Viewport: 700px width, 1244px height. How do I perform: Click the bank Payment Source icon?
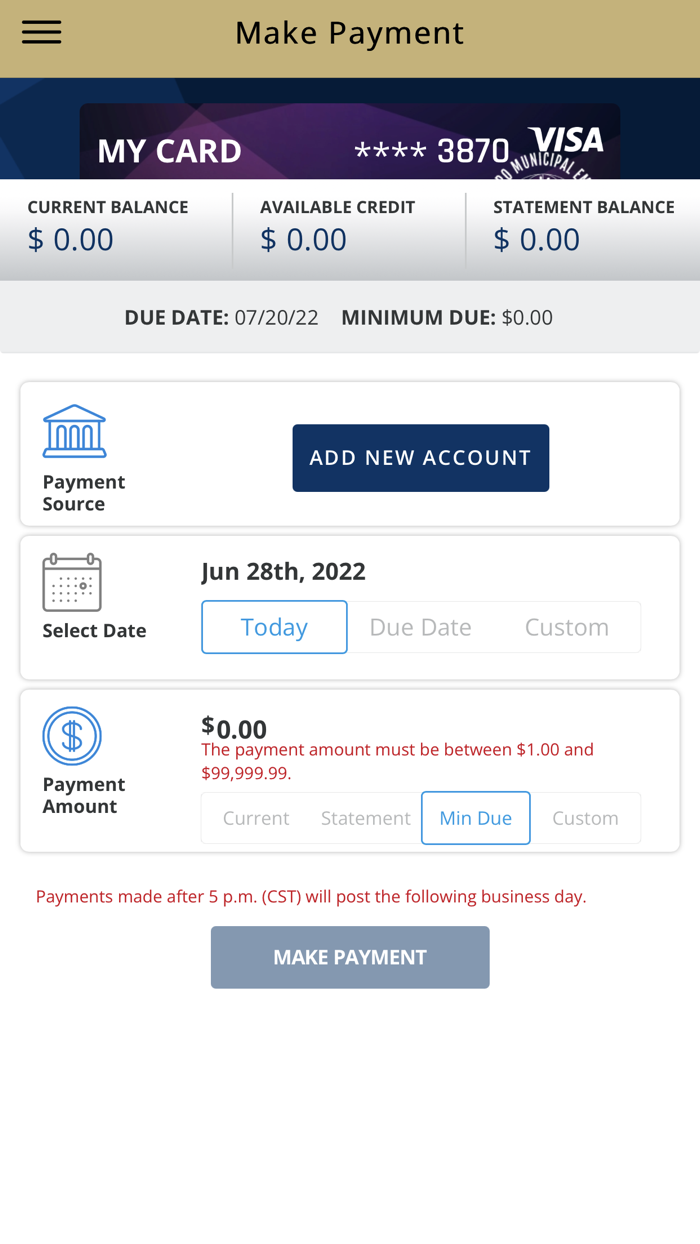pyautogui.click(x=74, y=431)
